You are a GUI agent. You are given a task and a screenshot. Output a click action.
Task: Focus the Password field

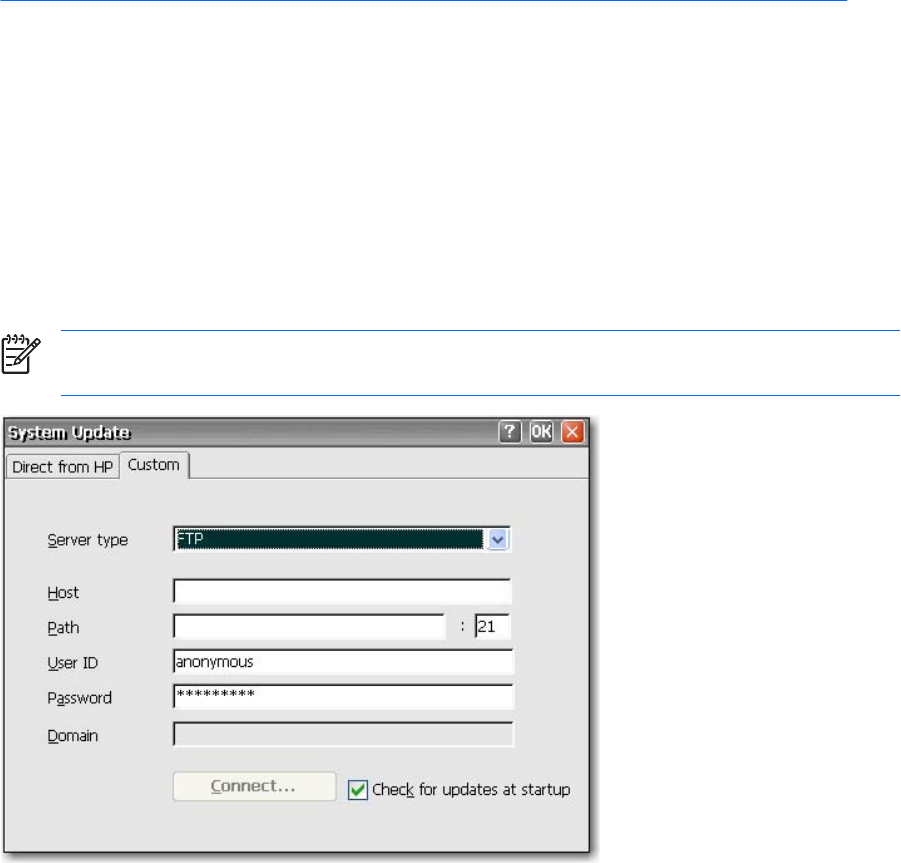343,696
